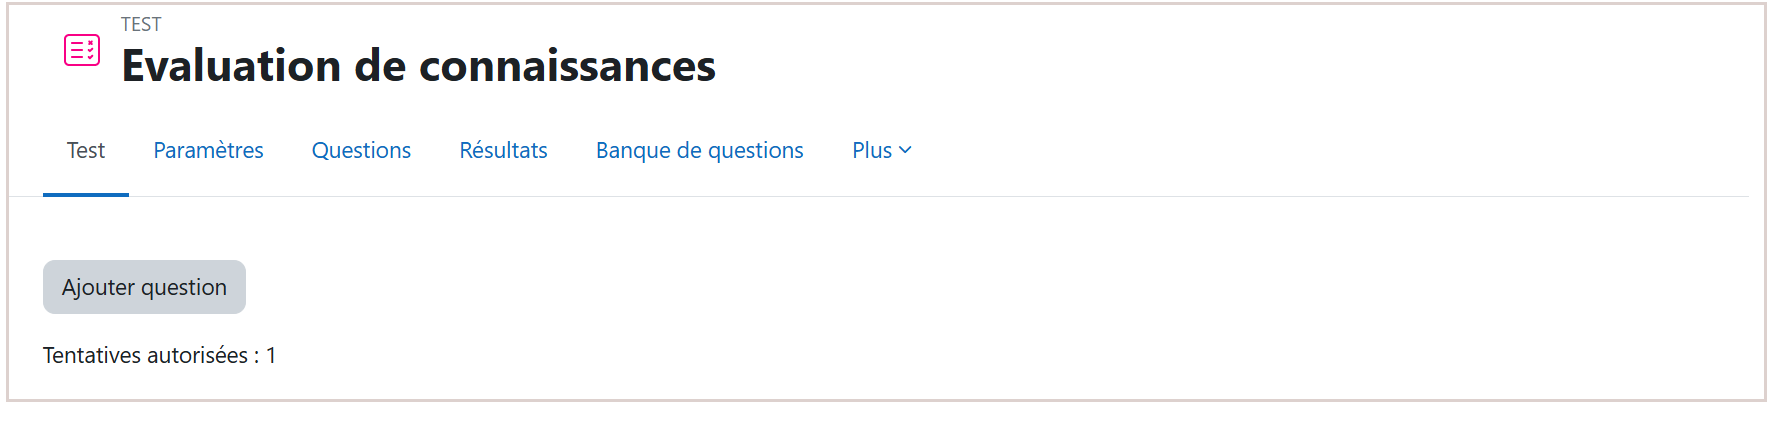Click the Tentatives autorisées : 1 text

click(159, 355)
